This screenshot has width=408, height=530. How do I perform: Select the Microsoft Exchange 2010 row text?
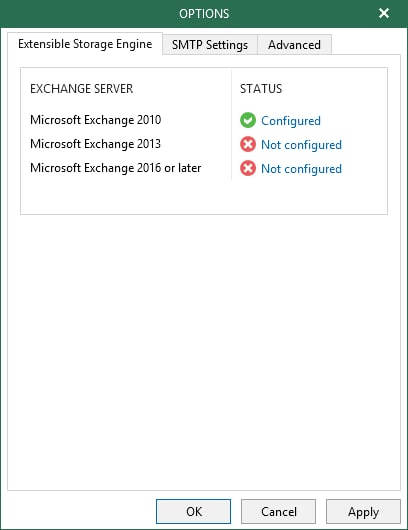[95, 120]
